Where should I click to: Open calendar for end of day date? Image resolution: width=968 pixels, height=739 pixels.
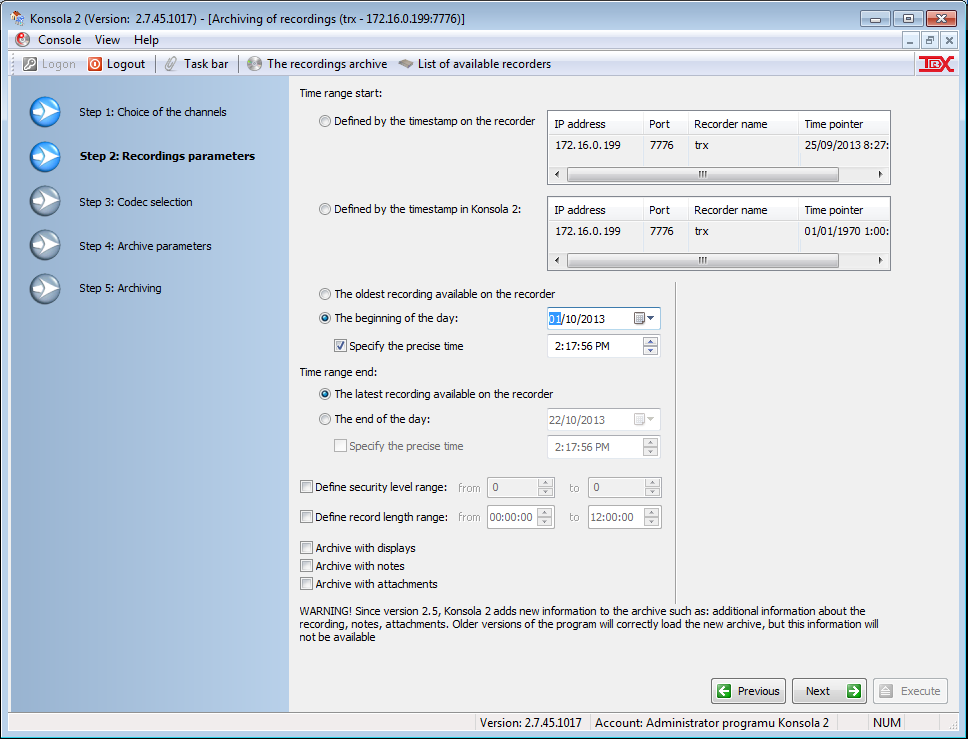(645, 420)
